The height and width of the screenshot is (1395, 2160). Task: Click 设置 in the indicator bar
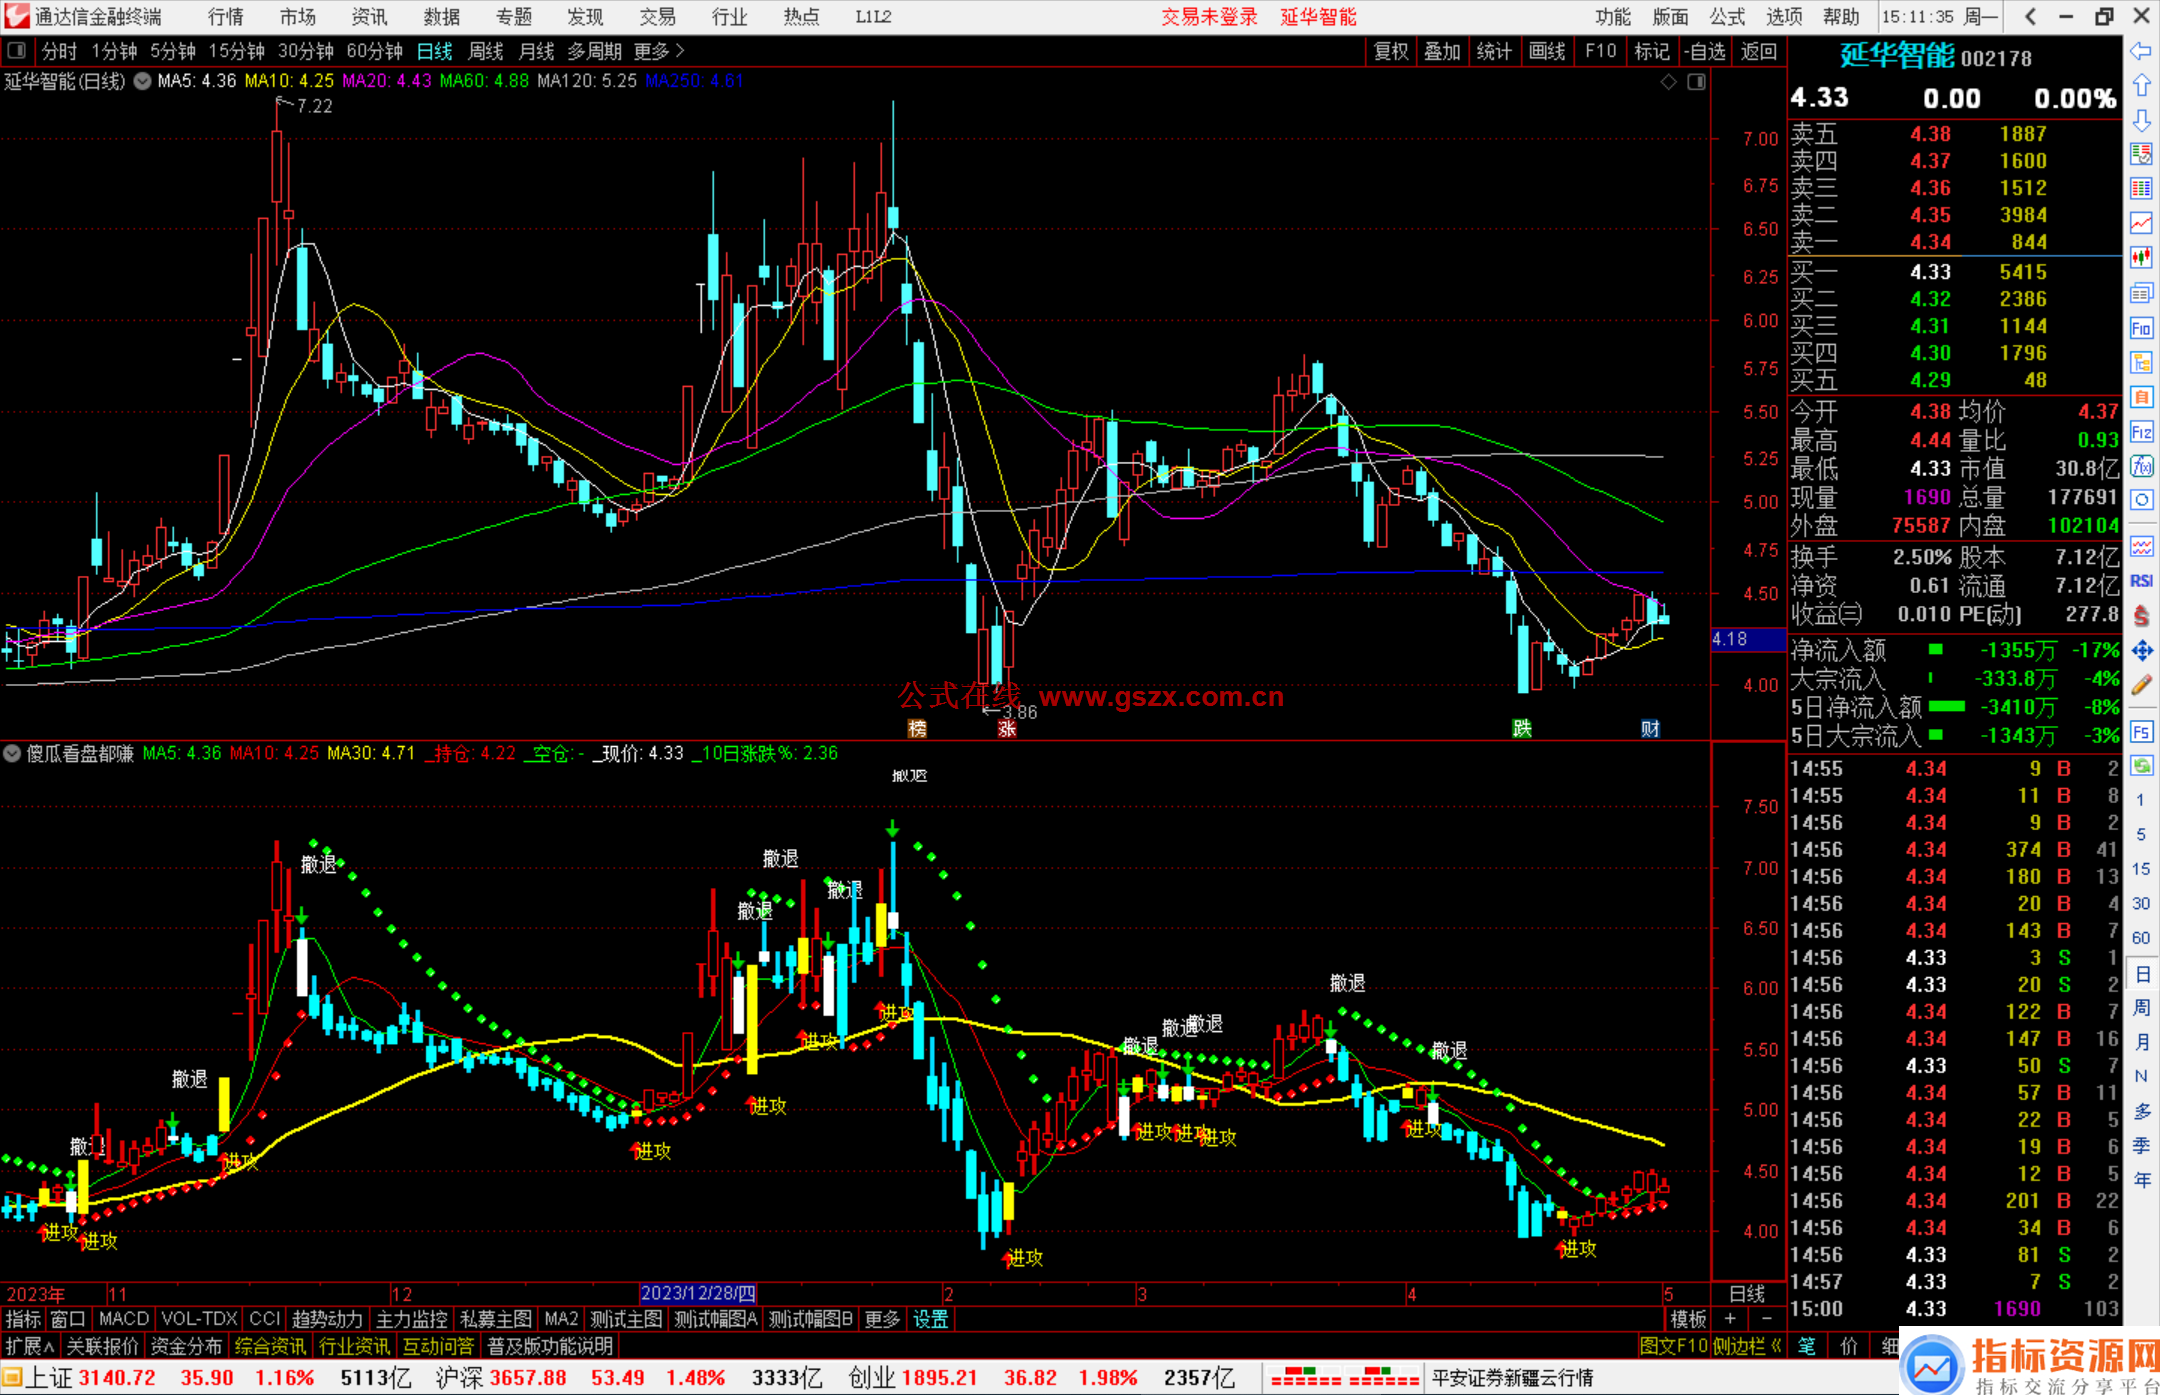pyautogui.click(x=930, y=1319)
